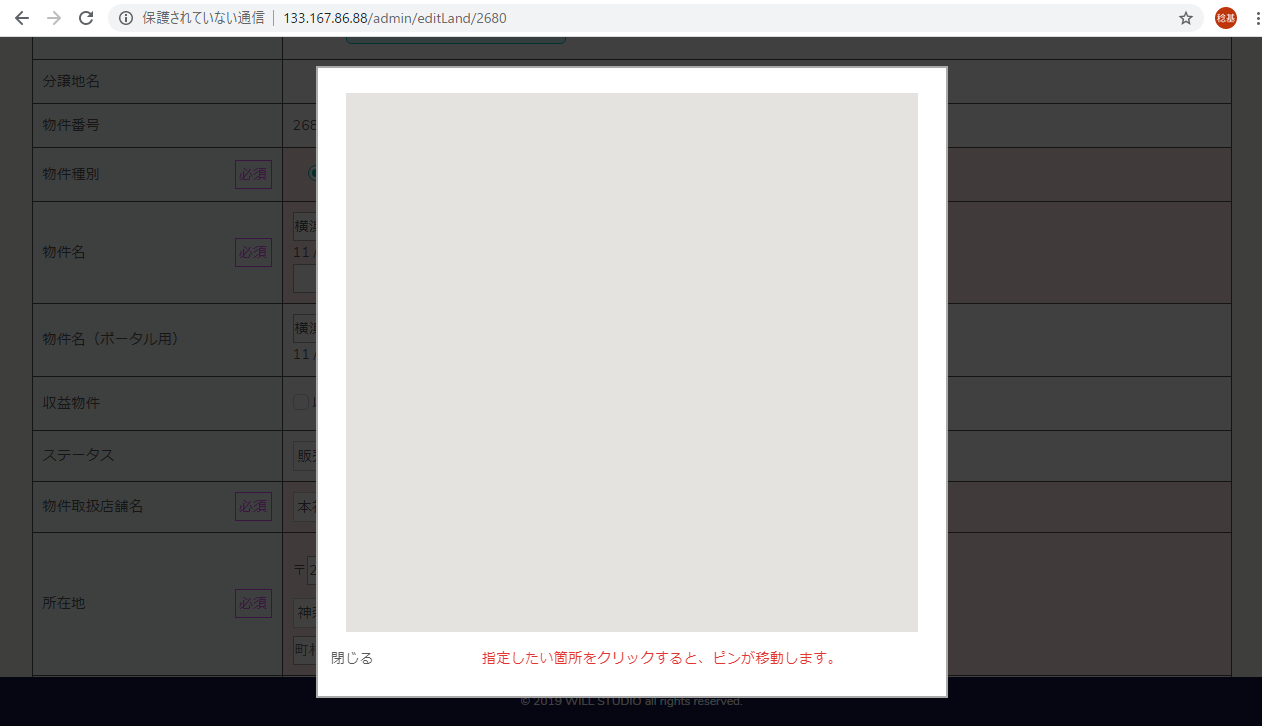
Task: Open the 物件取扱店舗名 dropdown
Action: coord(305,506)
